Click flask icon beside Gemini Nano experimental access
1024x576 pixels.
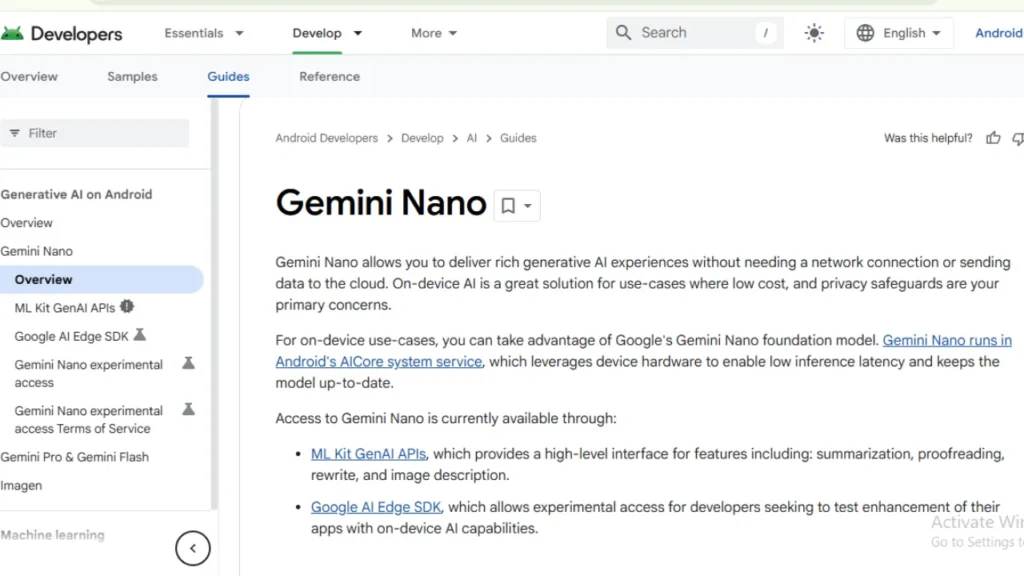(x=188, y=363)
